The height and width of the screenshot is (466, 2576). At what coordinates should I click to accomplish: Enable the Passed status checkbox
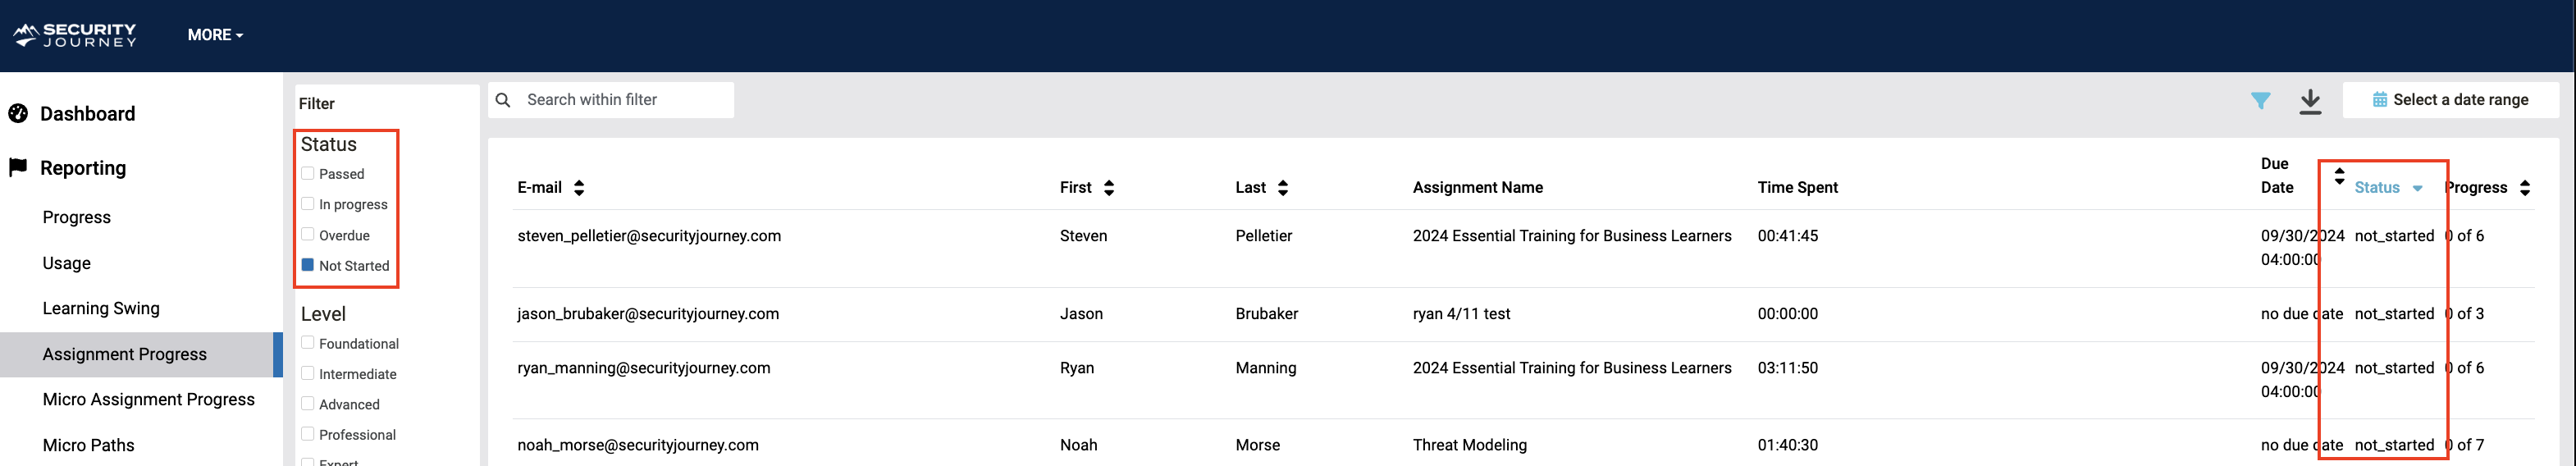coord(308,174)
